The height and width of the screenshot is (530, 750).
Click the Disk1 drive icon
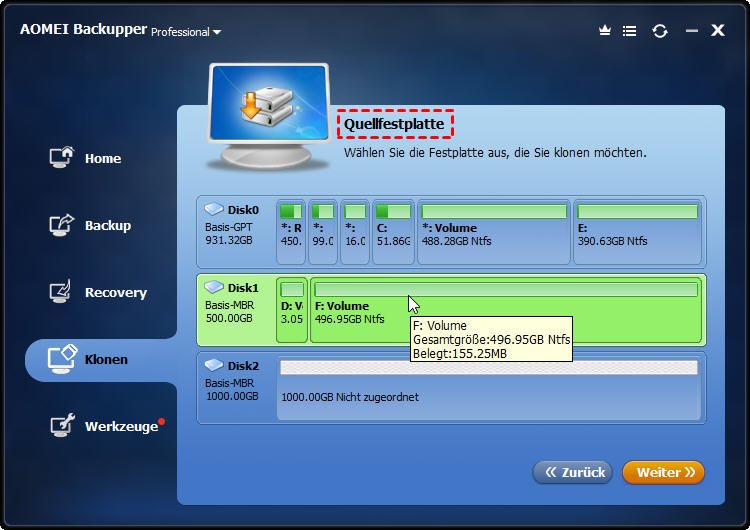coord(214,287)
